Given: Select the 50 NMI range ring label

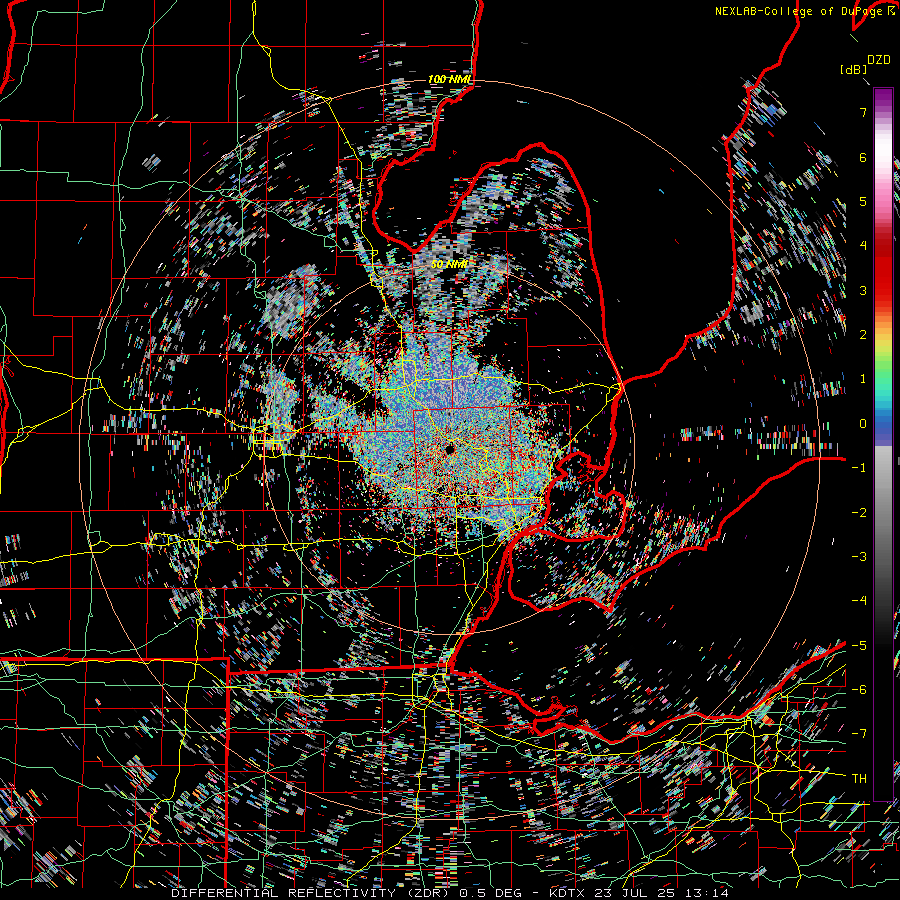Looking at the screenshot, I should 449,265.
